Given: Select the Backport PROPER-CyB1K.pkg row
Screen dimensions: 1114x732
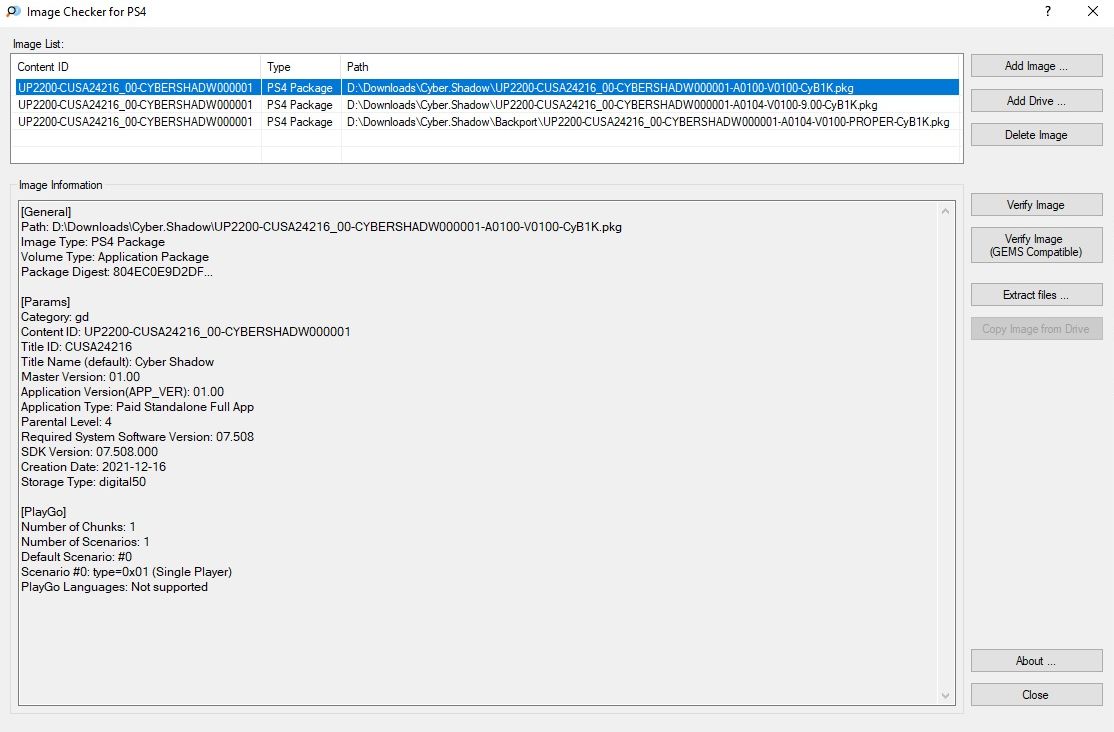Looking at the screenshot, I should click(487, 122).
